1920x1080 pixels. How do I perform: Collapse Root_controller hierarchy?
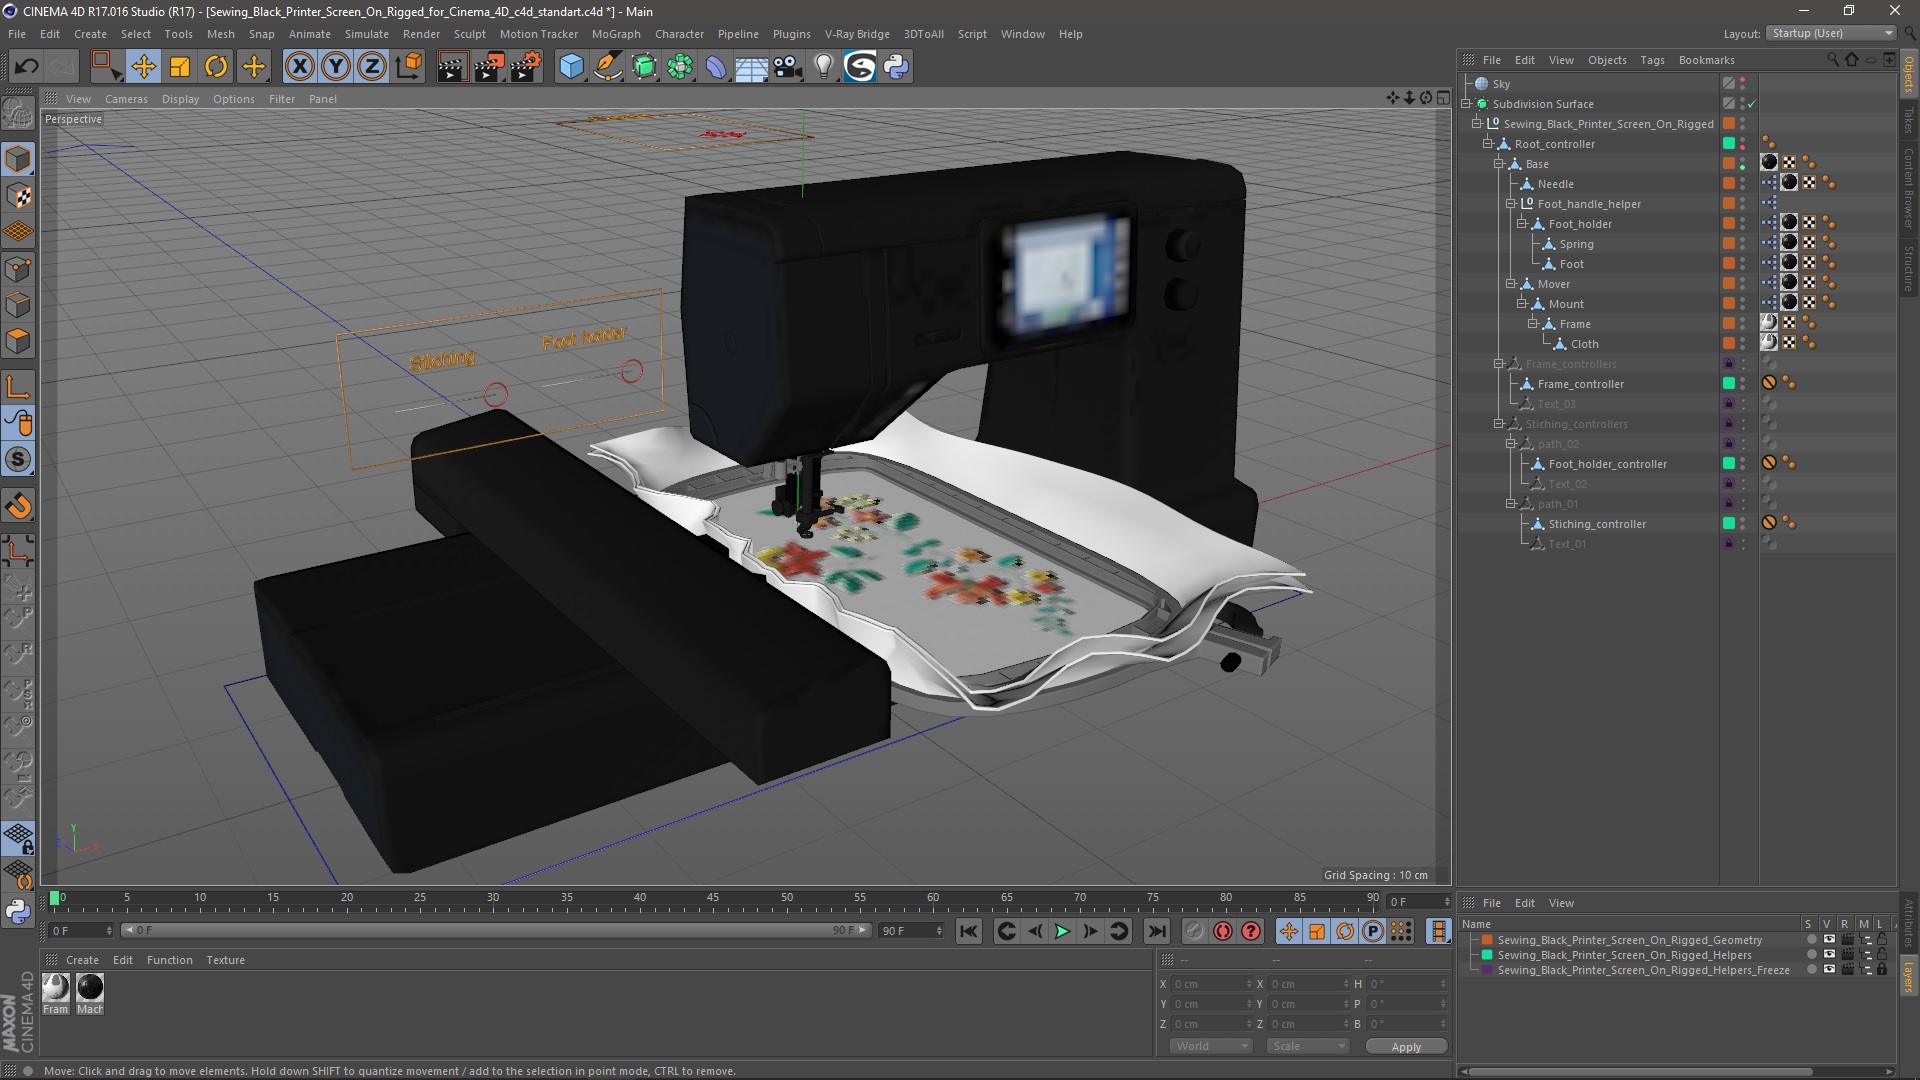coord(1488,144)
